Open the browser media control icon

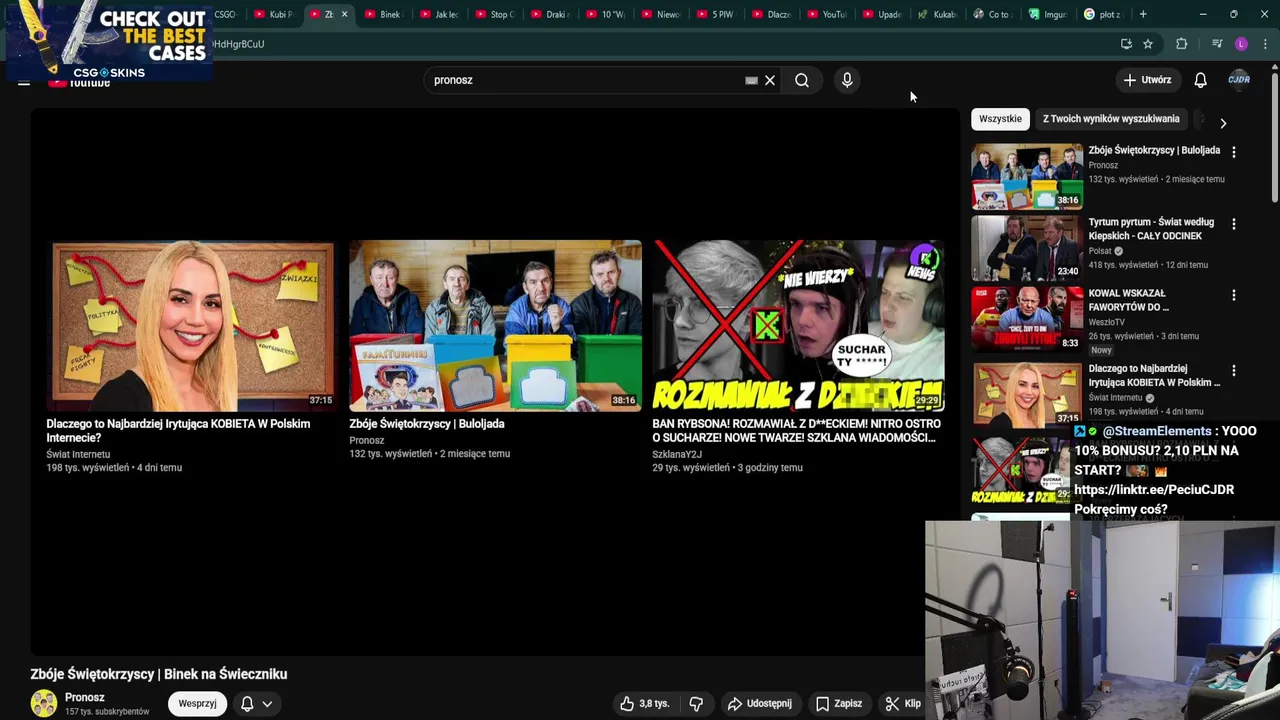pyautogui.click(x=1217, y=44)
